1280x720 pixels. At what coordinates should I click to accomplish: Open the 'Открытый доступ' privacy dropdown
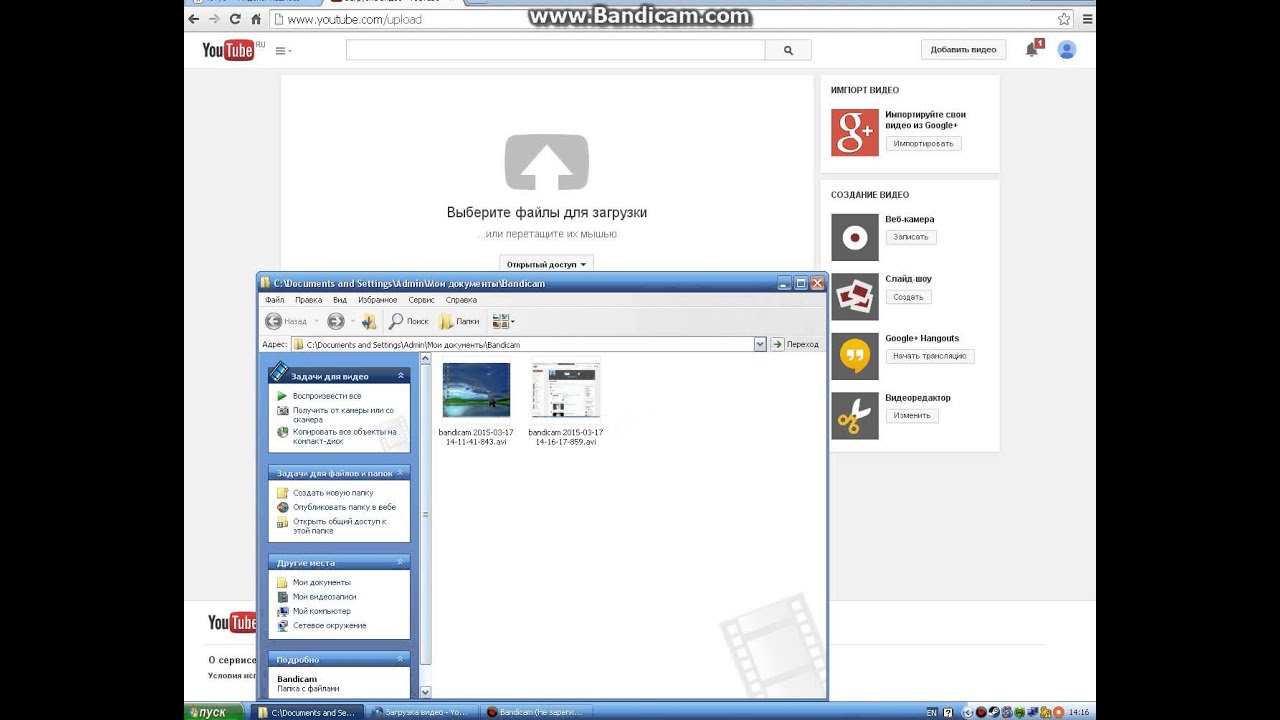546,264
